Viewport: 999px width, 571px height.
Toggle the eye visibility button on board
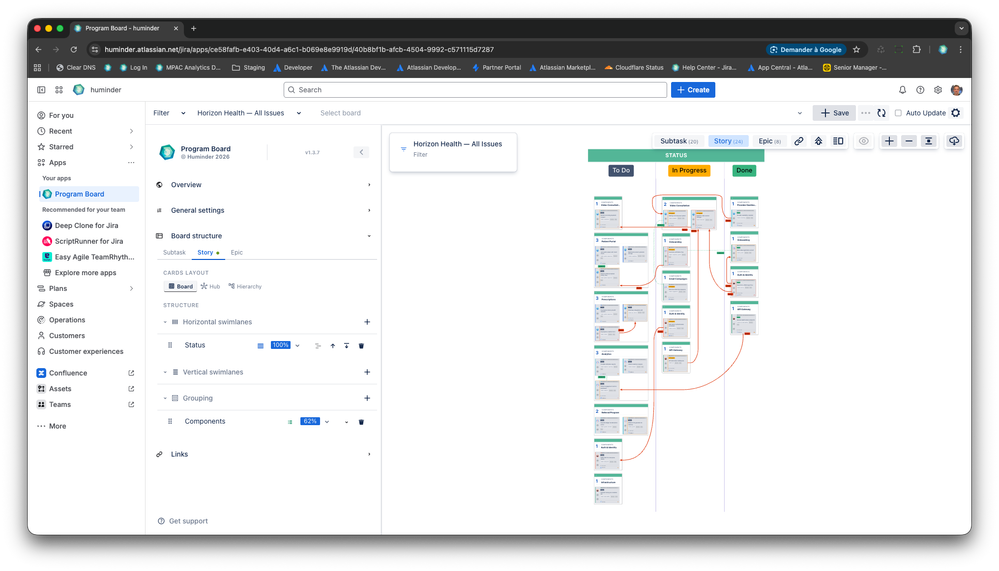863,141
